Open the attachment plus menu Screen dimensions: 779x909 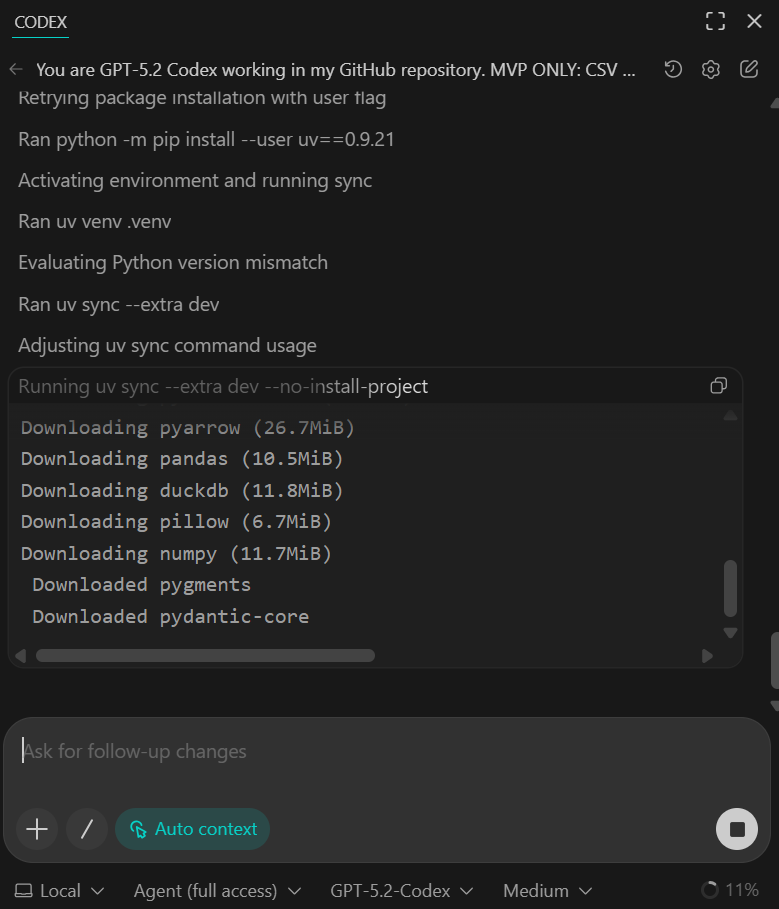[x=36, y=829]
